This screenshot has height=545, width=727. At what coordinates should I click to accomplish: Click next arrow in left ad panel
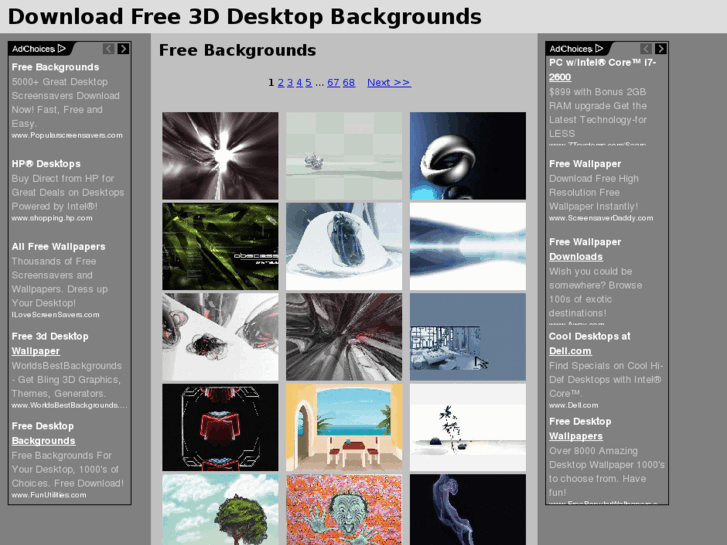click(123, 49)
